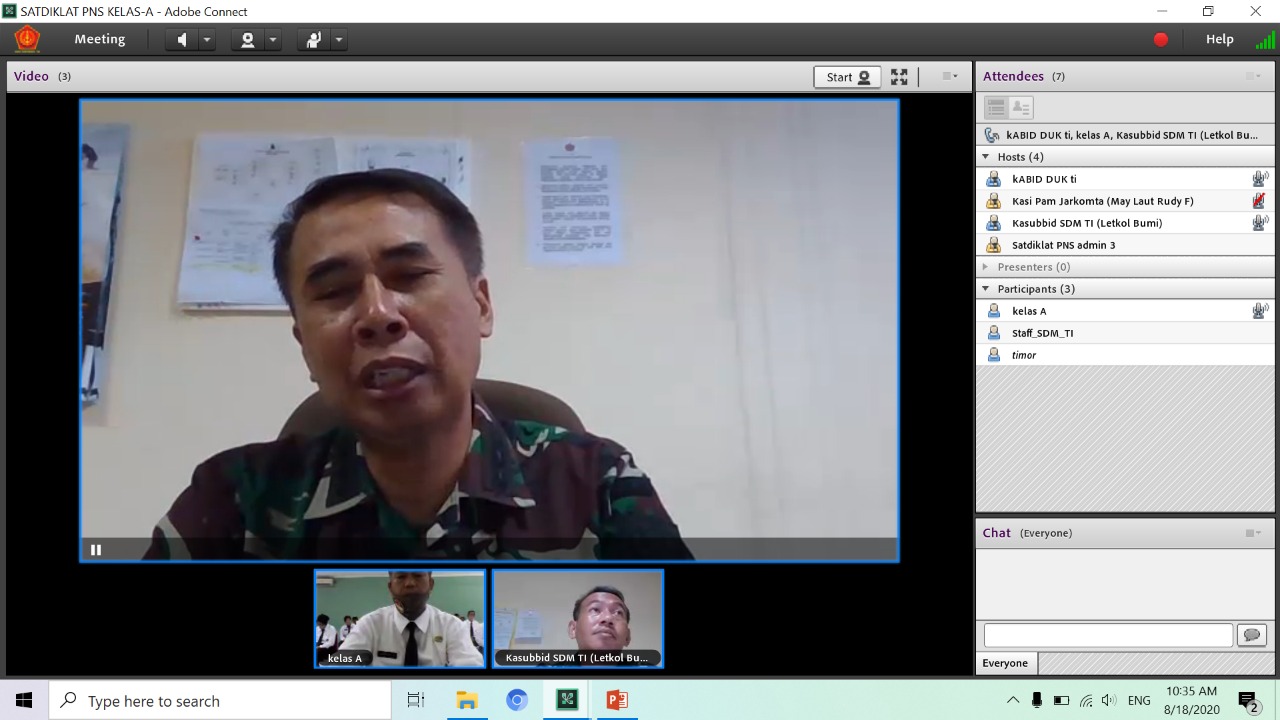Screen dimensions: 1280x720
Task: Open webcam options dropdown arrow
Action: click(x=273, y=40)
